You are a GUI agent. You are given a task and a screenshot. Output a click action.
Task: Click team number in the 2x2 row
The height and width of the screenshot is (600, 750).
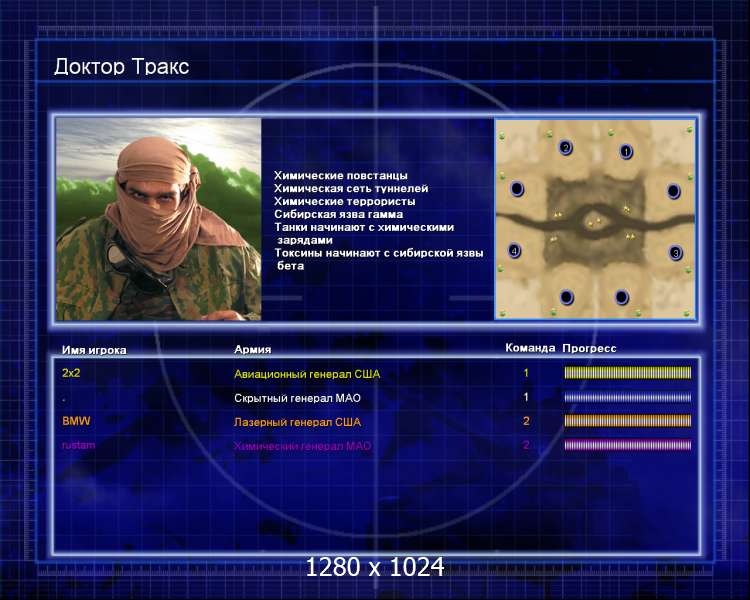tap(526, 373)
